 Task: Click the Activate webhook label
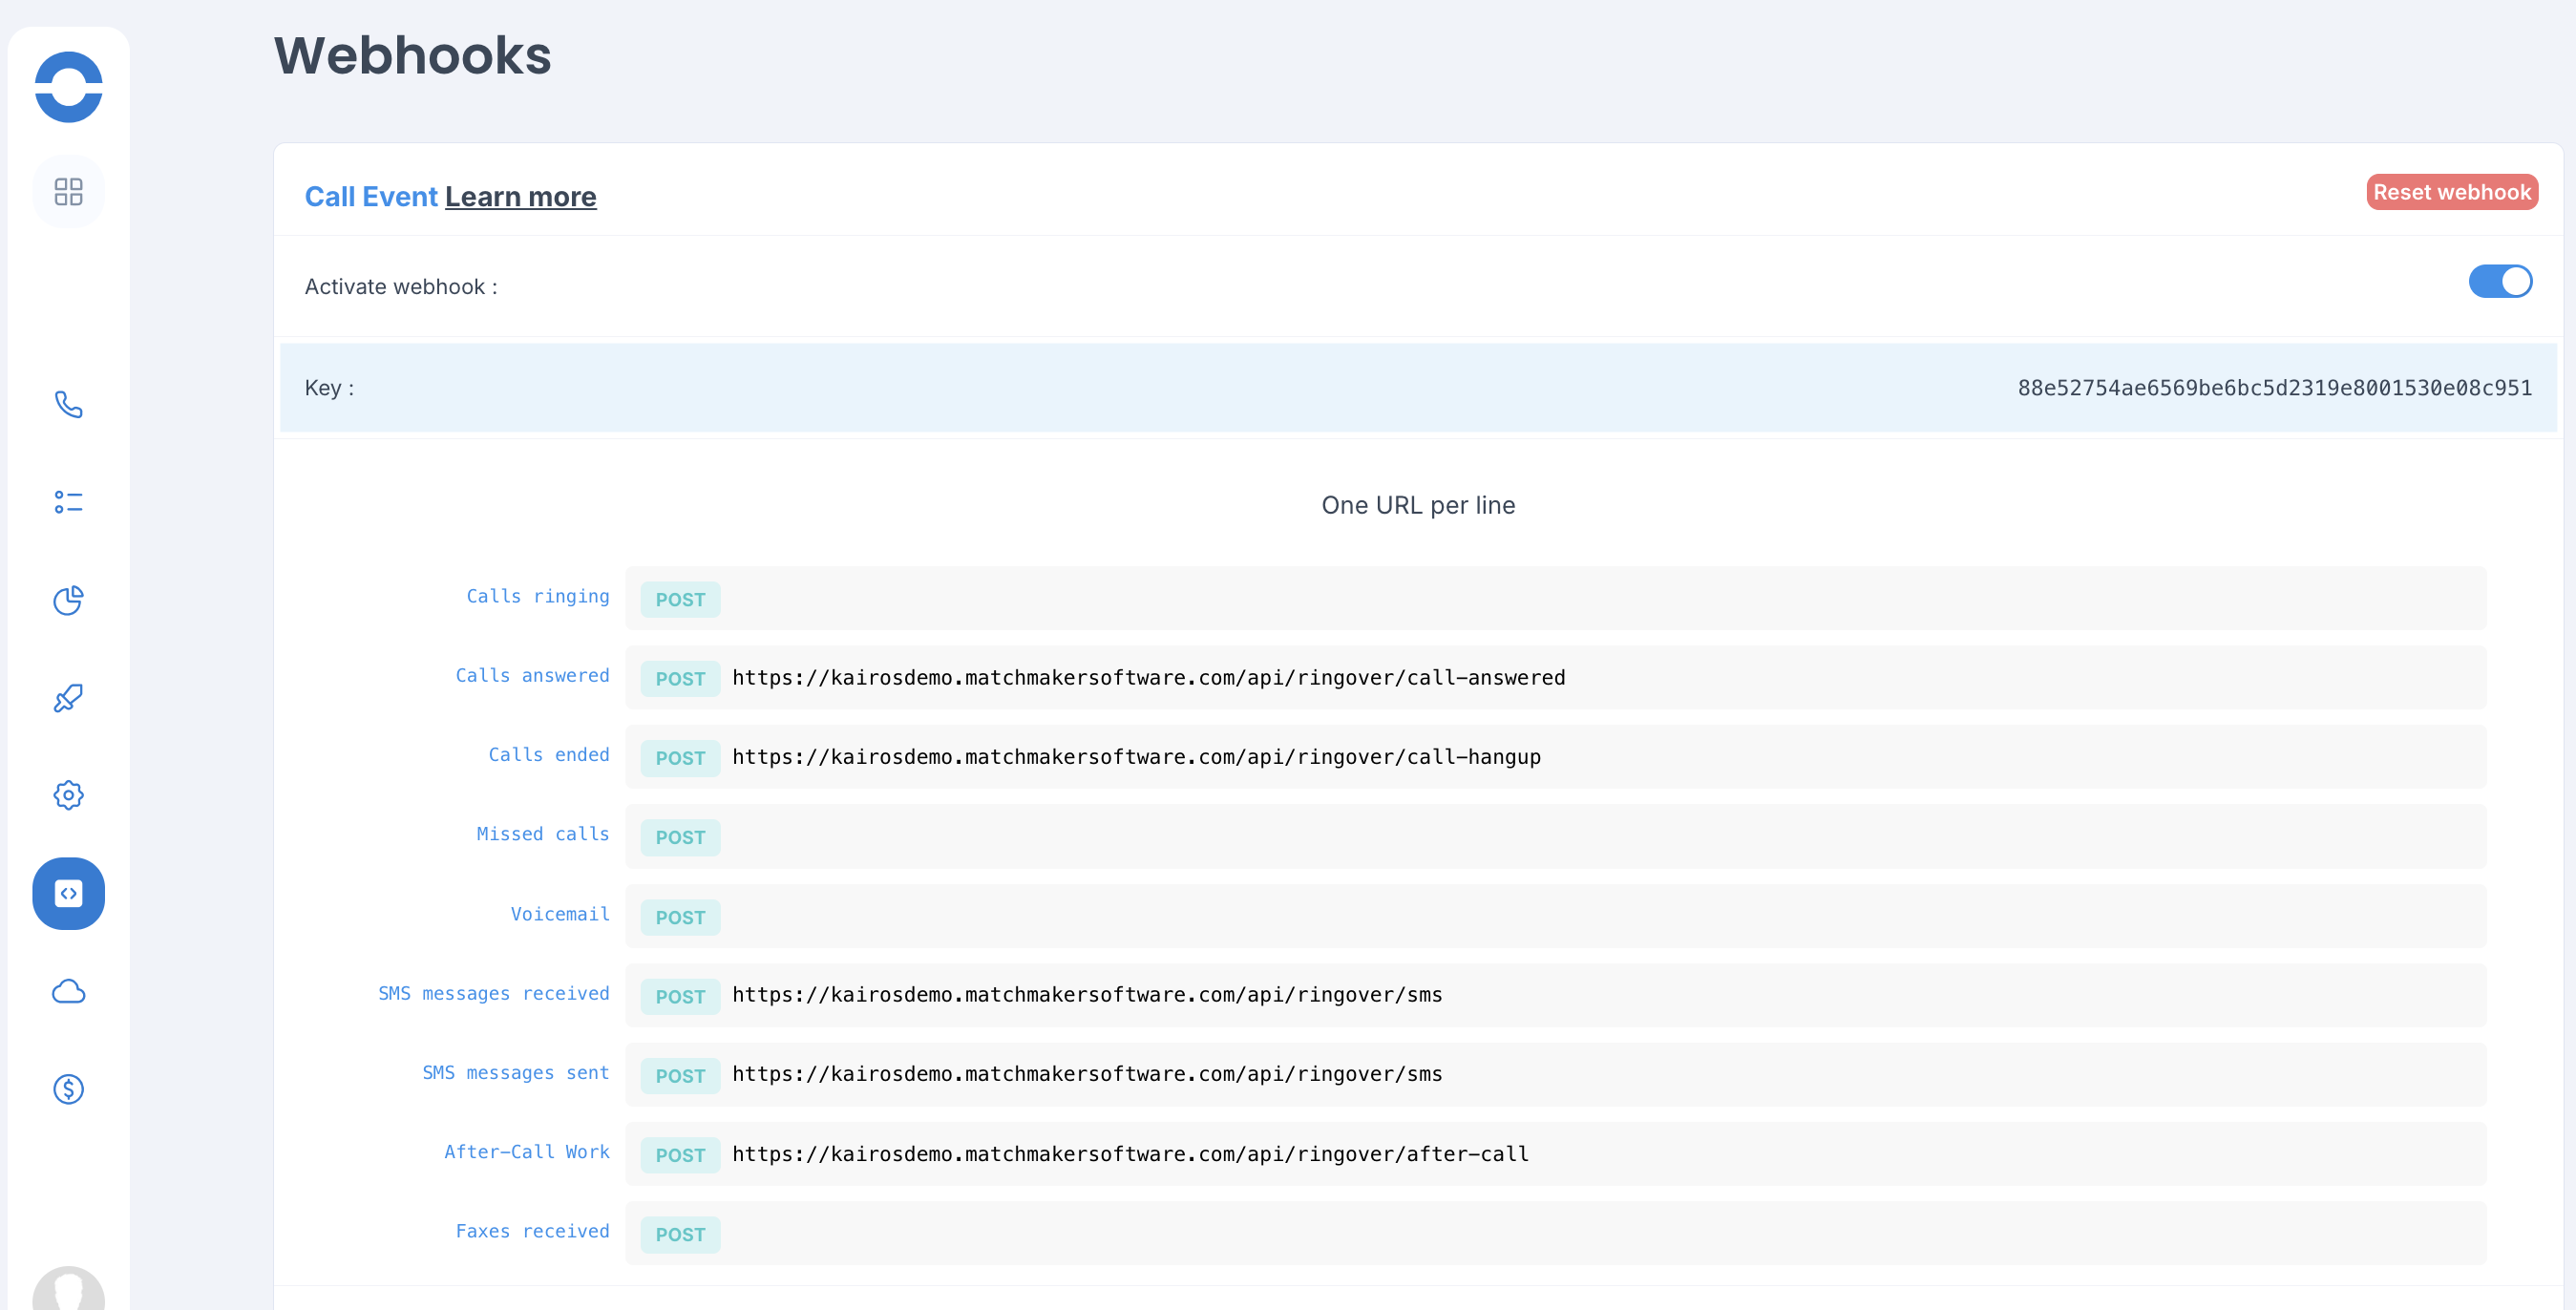(401, 287)
